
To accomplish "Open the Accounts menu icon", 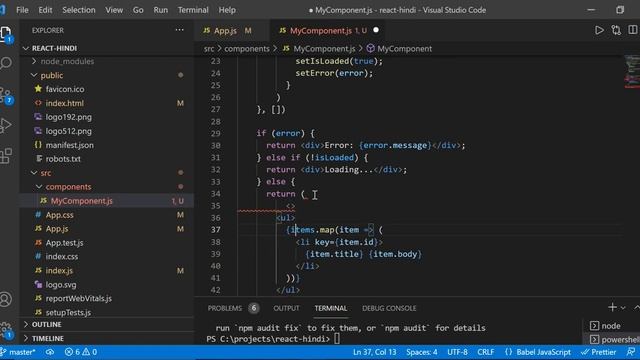I will pyautogui.click(x=6, y=299).
